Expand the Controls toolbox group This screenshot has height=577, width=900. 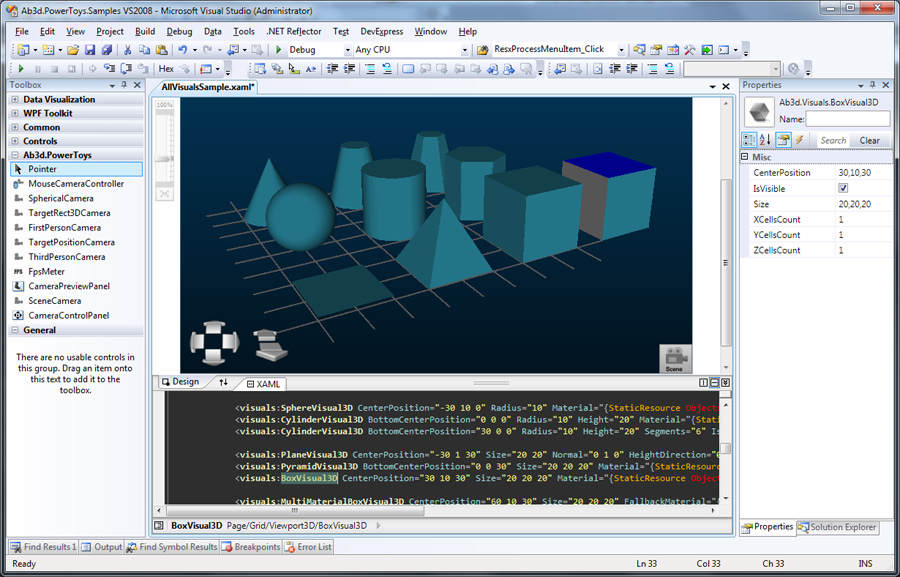15,141
